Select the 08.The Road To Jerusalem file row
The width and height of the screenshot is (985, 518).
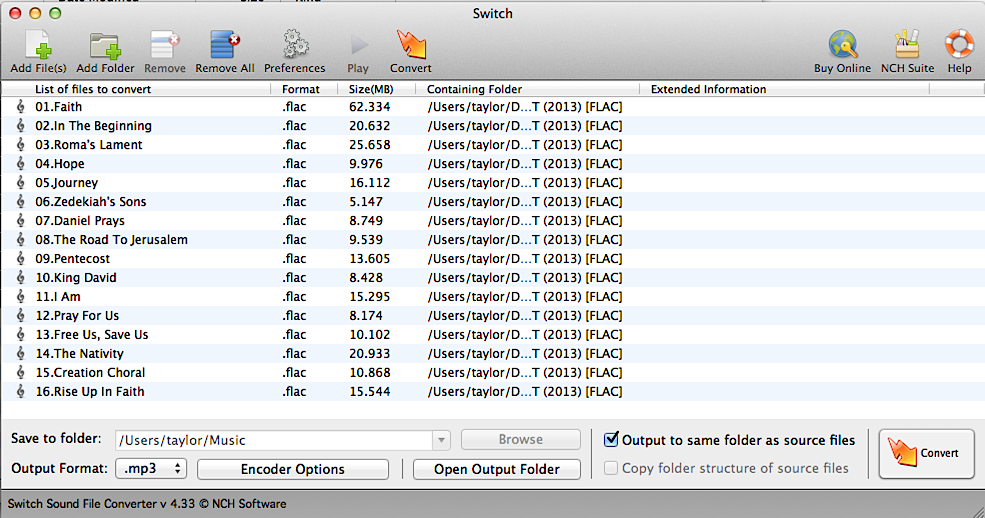tap(111, 240)
